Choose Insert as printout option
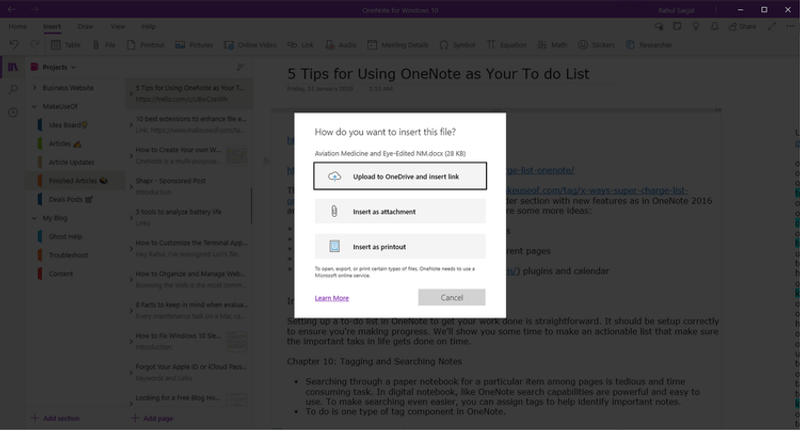Viewport: 800px width, 430px height. click(x=400, y=246)
